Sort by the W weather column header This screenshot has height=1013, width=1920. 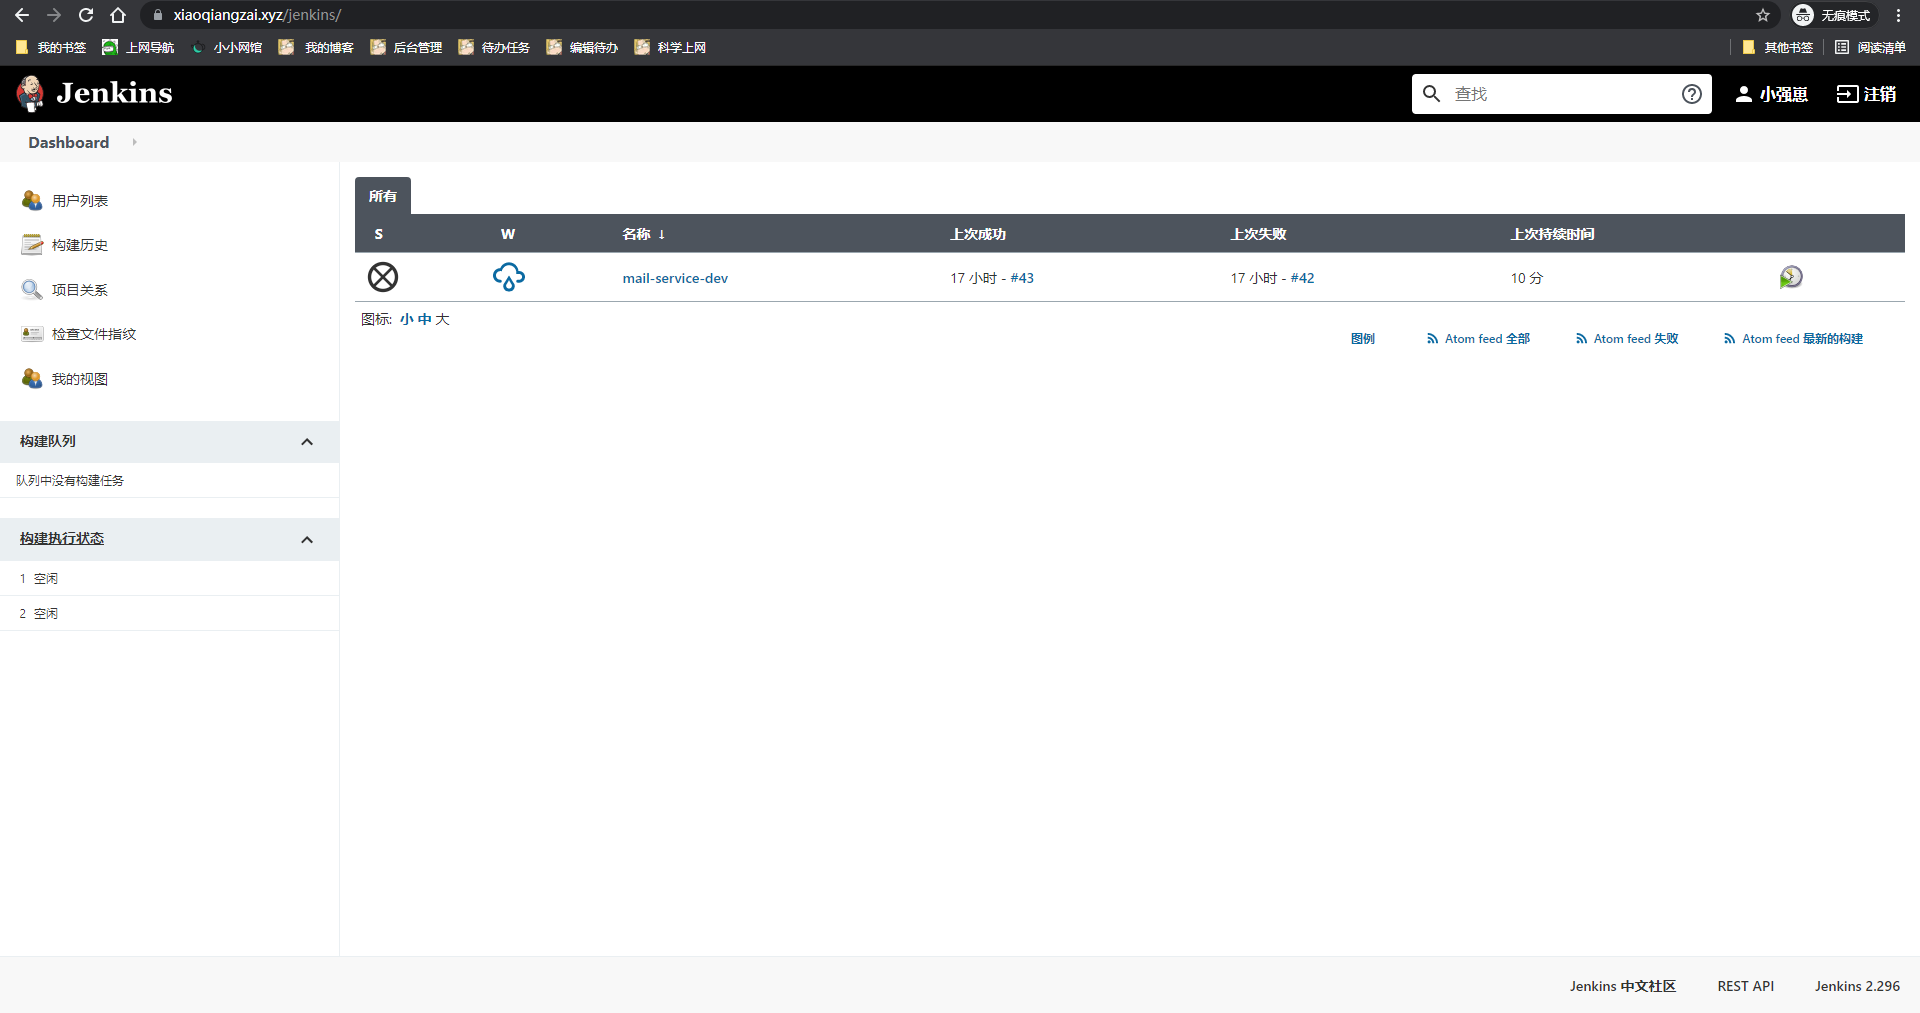click(508, 234)
